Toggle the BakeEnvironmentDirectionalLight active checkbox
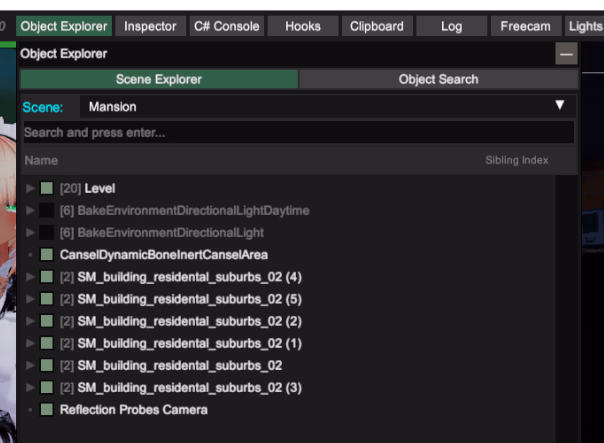This screenshot has width=604, height=443. pos(47,232)
